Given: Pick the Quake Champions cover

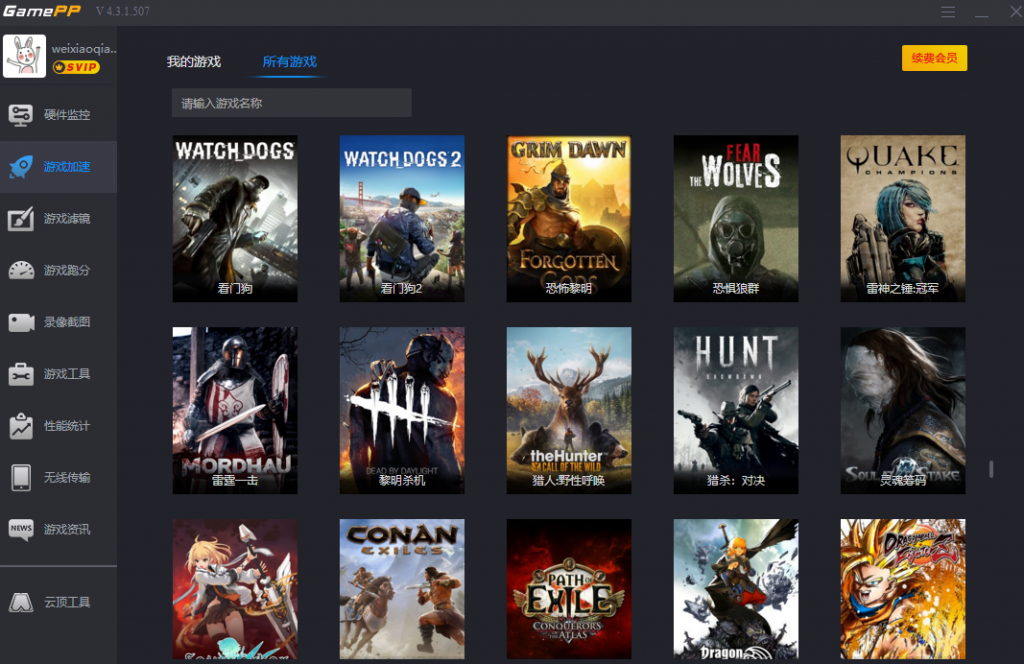Looking at the screenshot, I should (x=903, y=218).
